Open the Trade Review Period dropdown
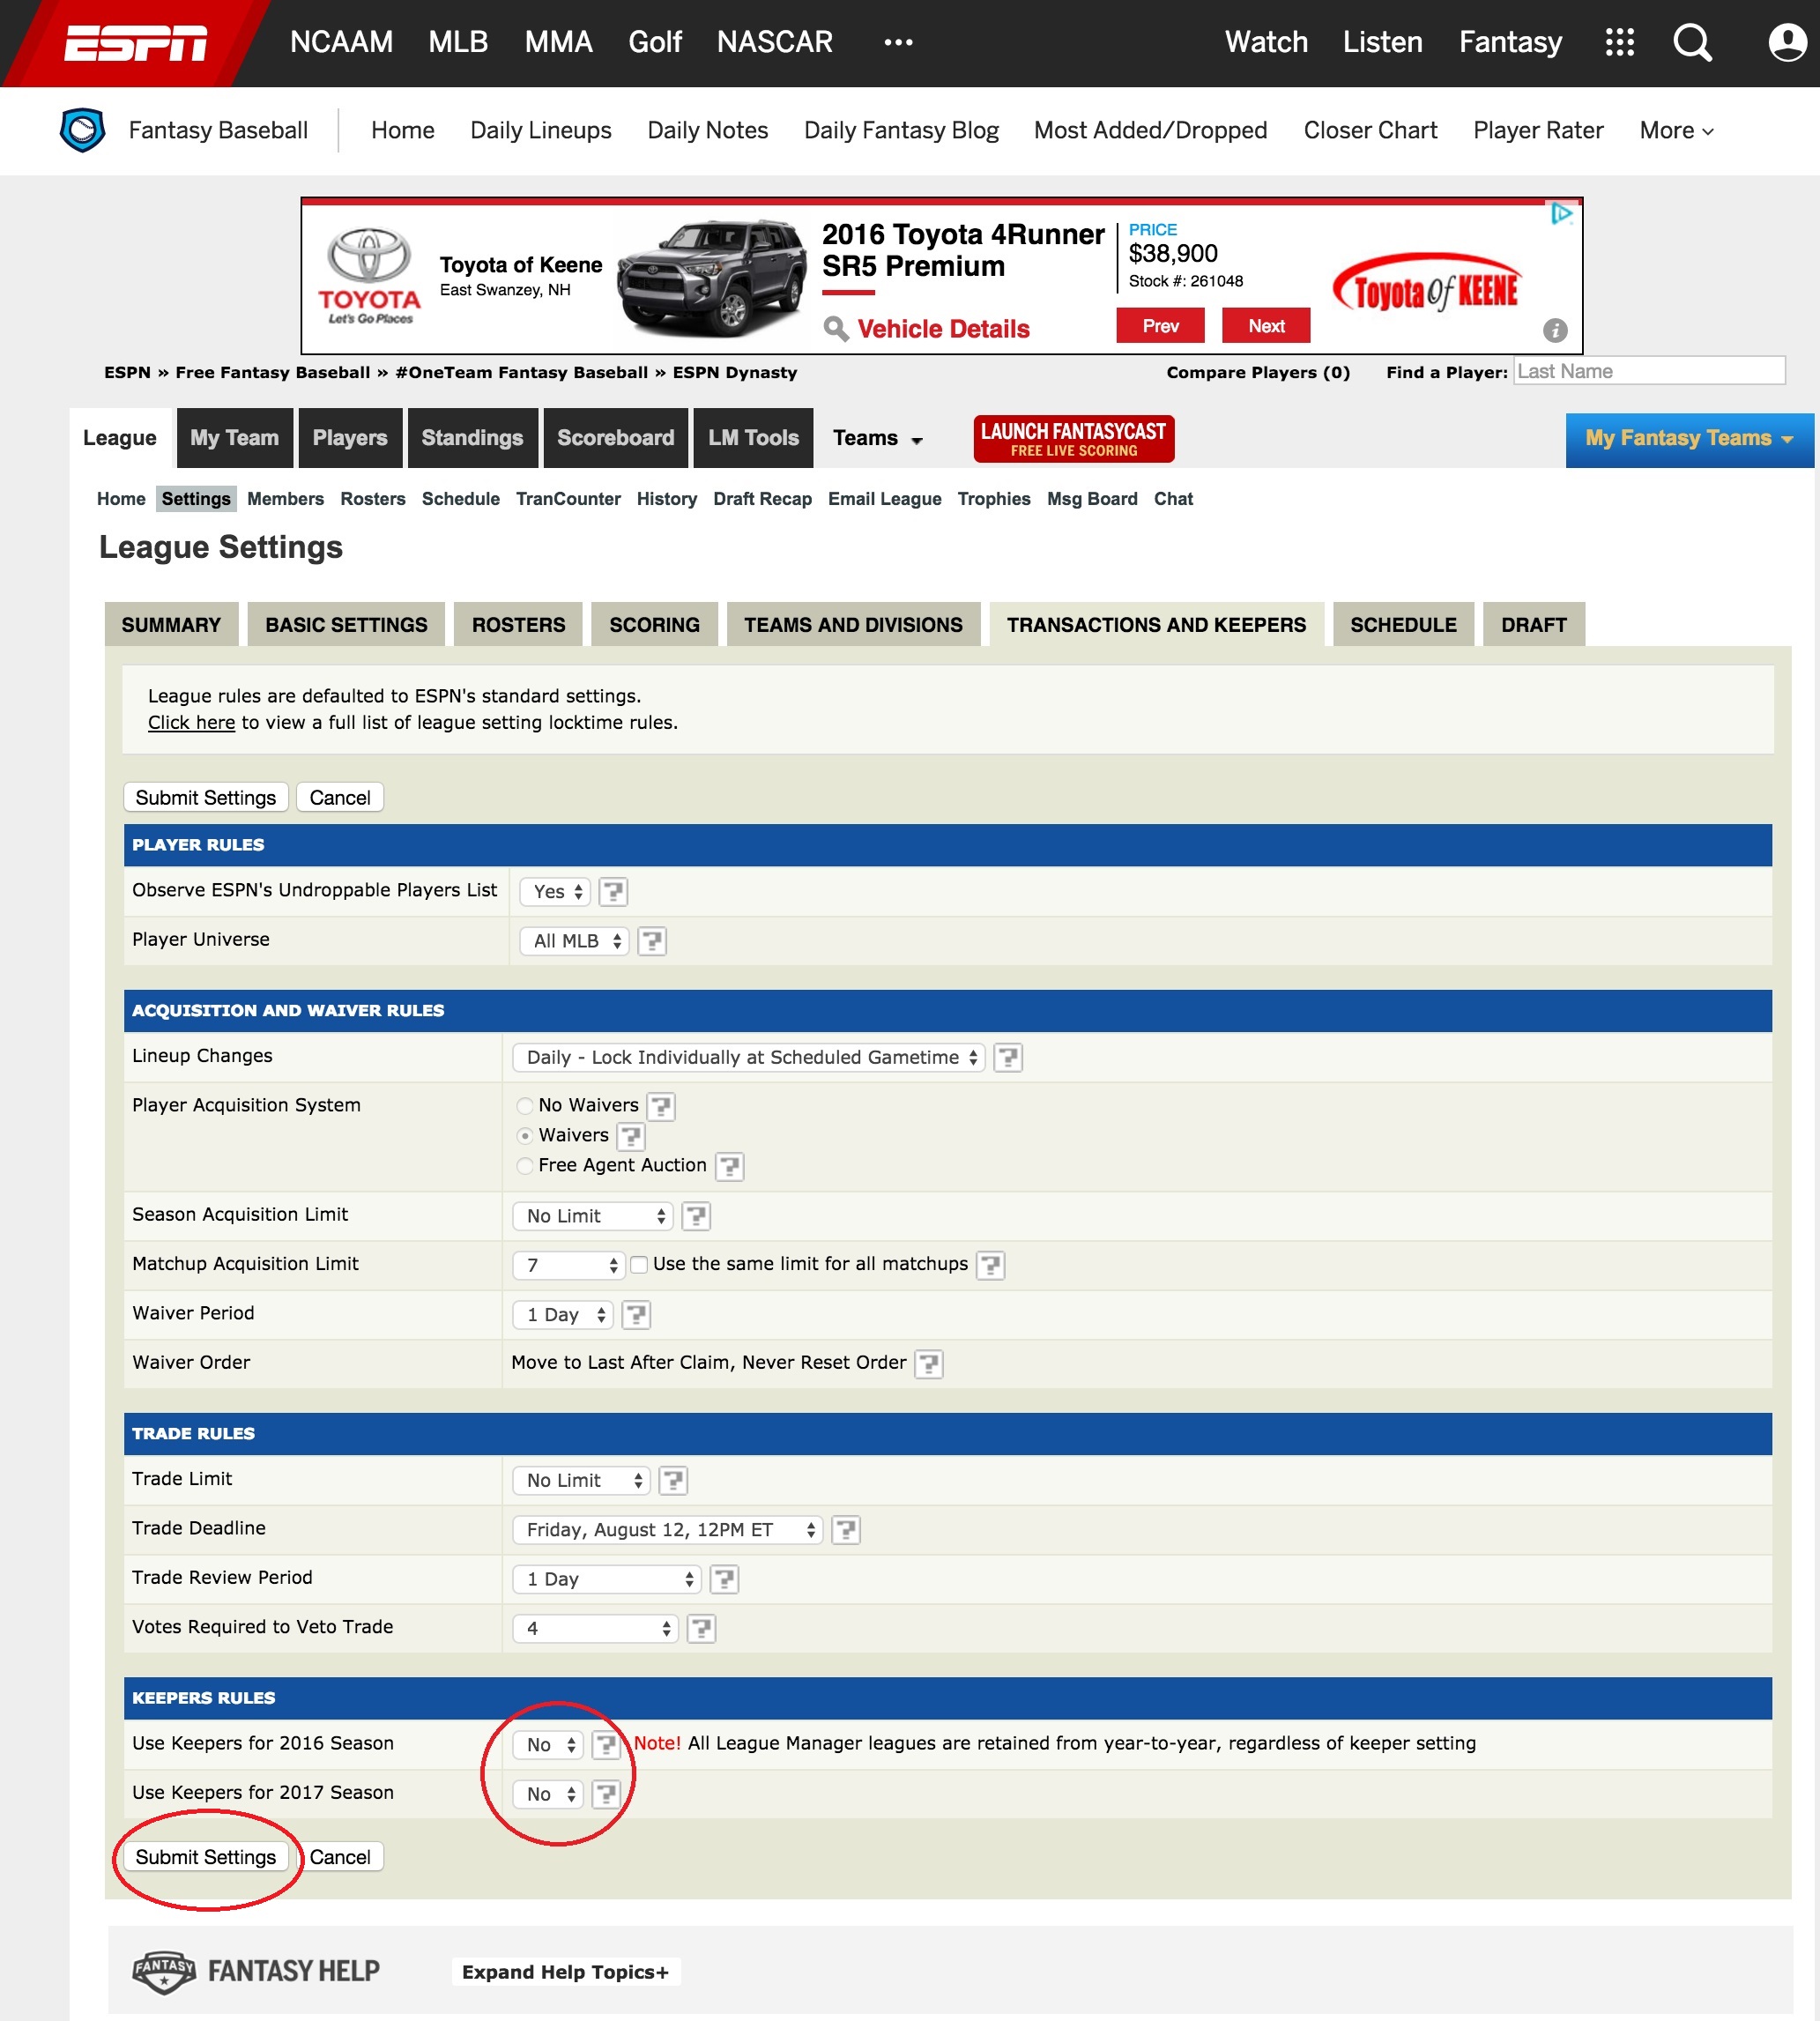This screenshot has height=2021, width=1820. click(607, 1579)
